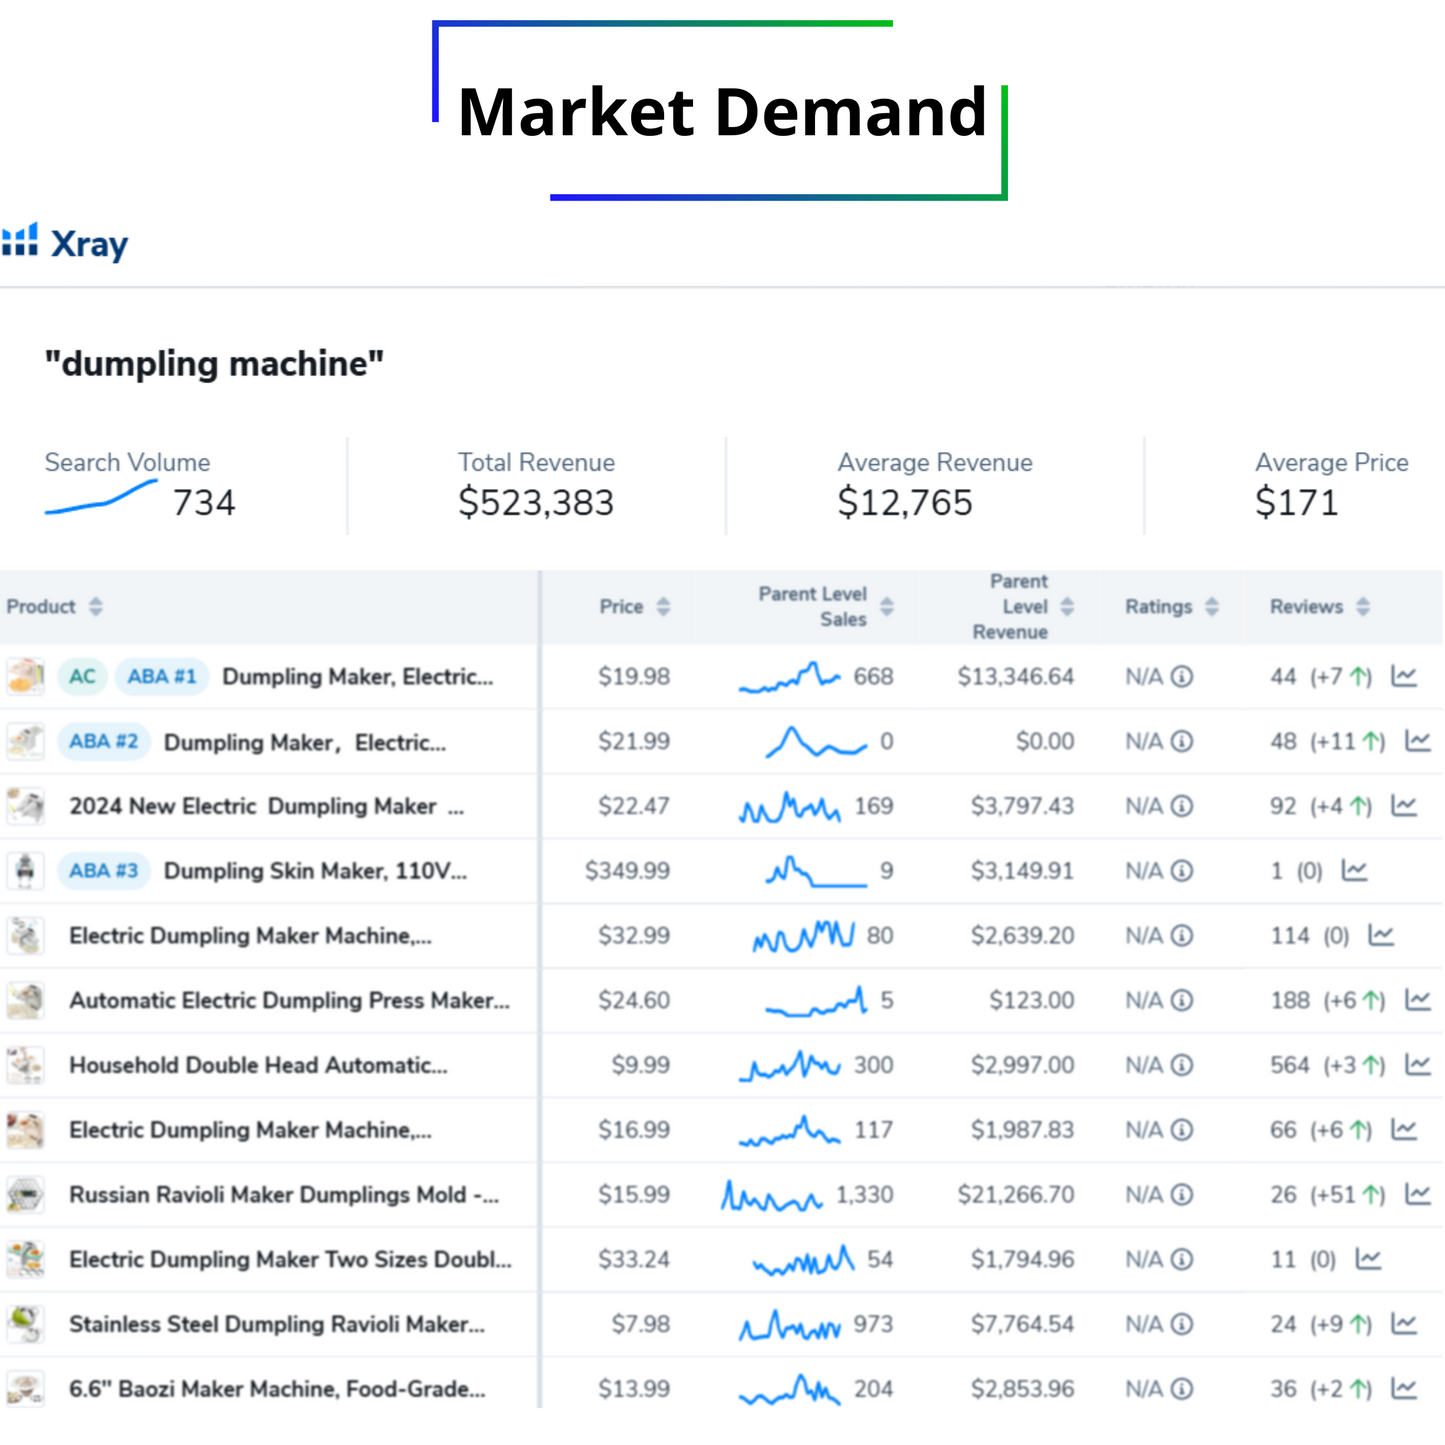Click sales sparkline for 1,330 sales row
Image resolution: width=1445 pixels, height=1445 pixels.
click(x=772, y=1195)
